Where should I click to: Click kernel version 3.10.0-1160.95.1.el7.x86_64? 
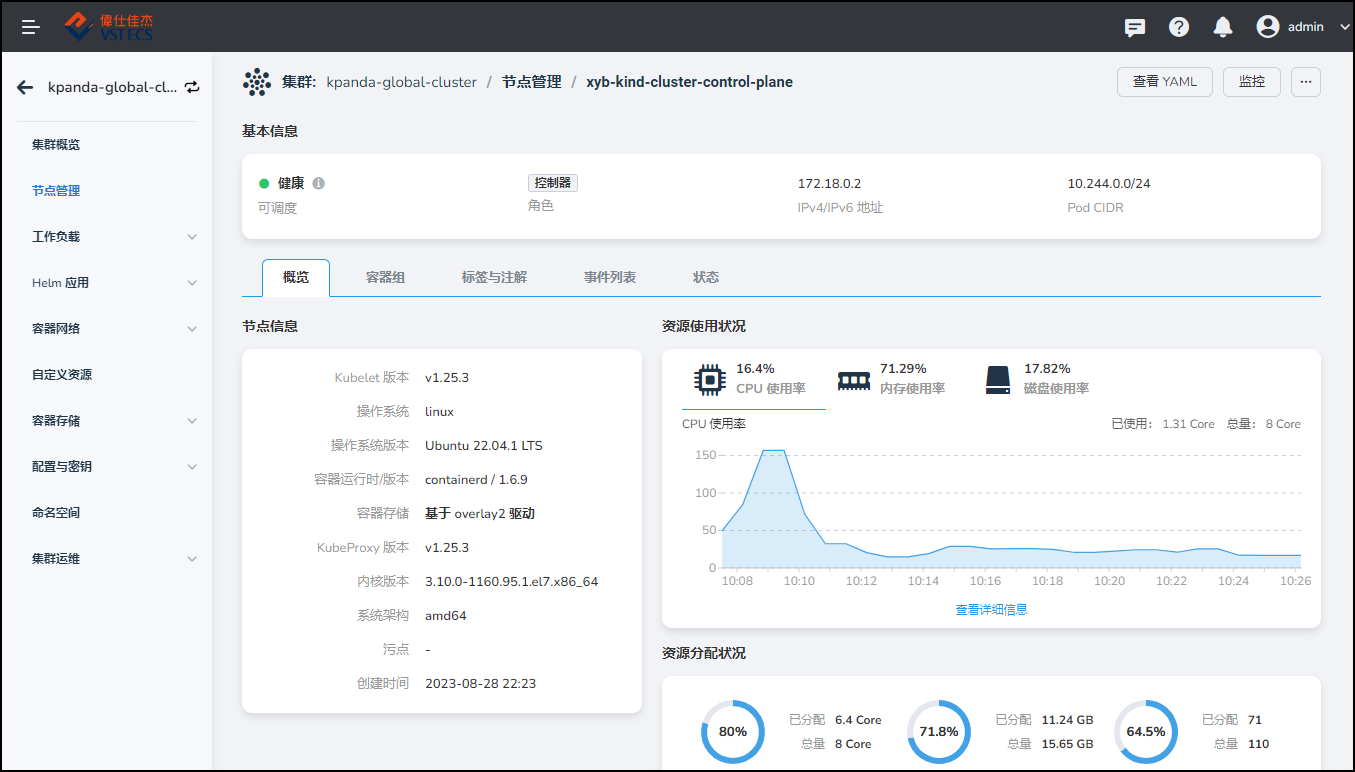pos(511,582)
